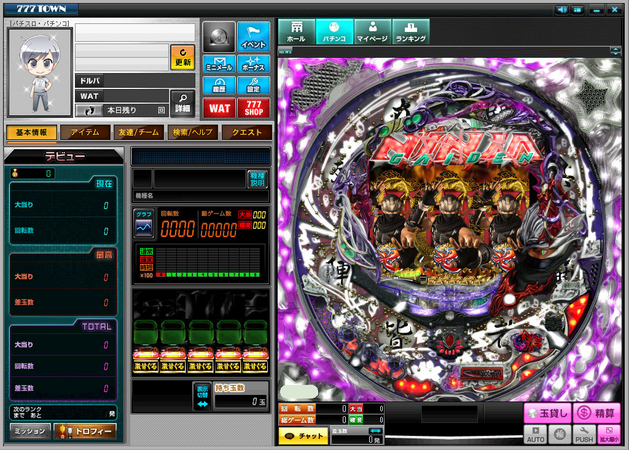This screenshot has height=450, width=629.
Task: Click the 機種説明 button
Action: tap(258, 179)
